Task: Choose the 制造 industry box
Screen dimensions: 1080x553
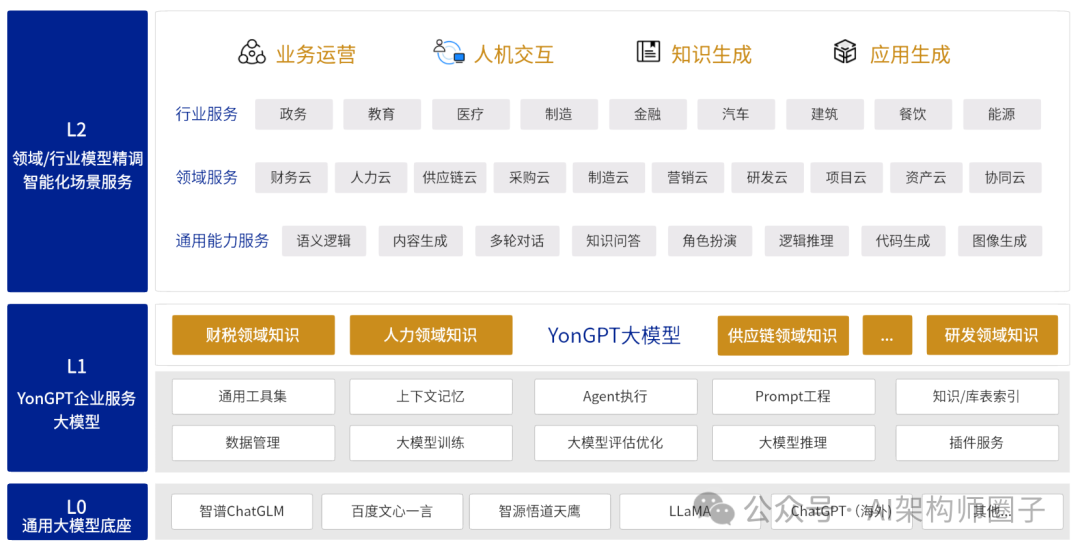Action: click(559, 114)
